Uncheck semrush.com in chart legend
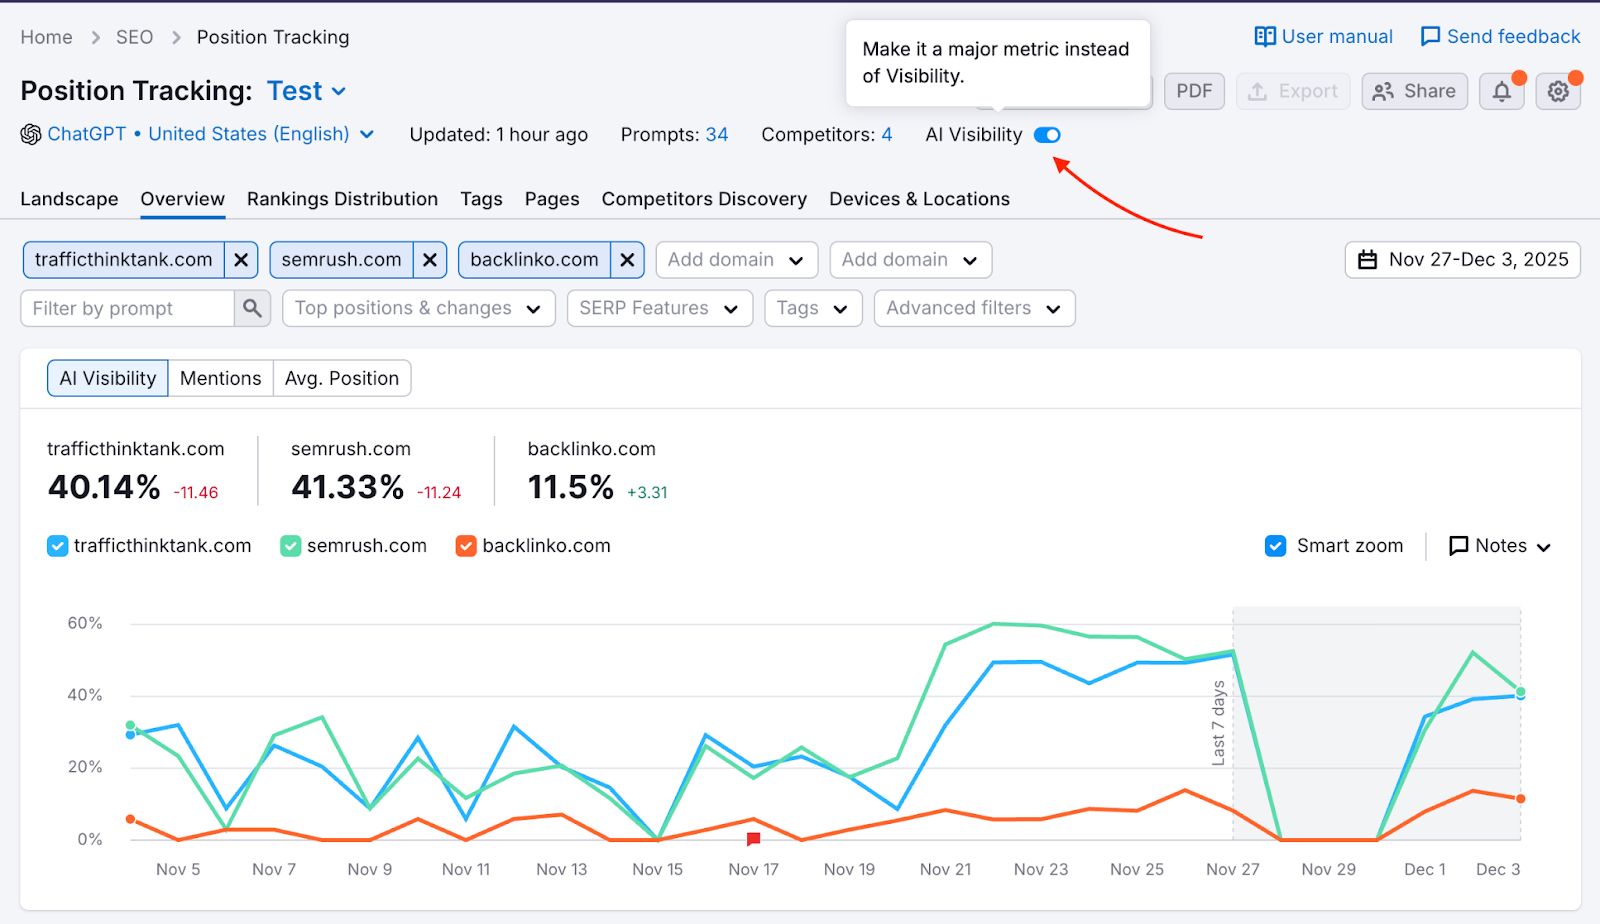The height and width of the screenshot is (924, 1600). tap(291, 546)
